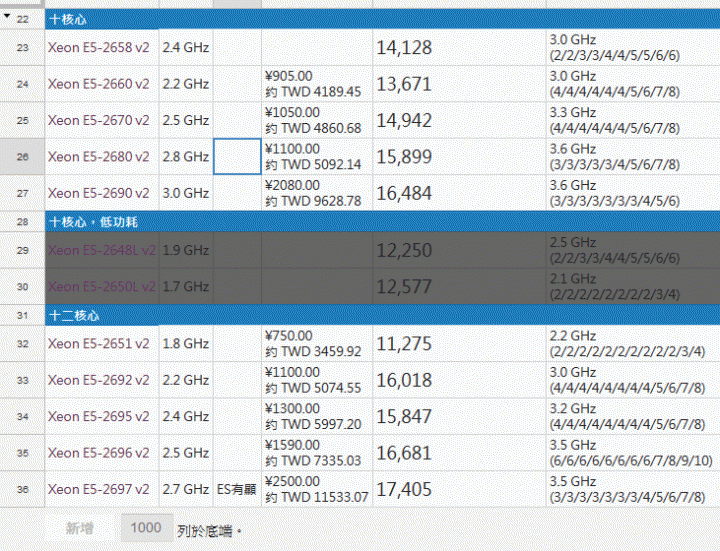Select row header 36

(22, 489)
